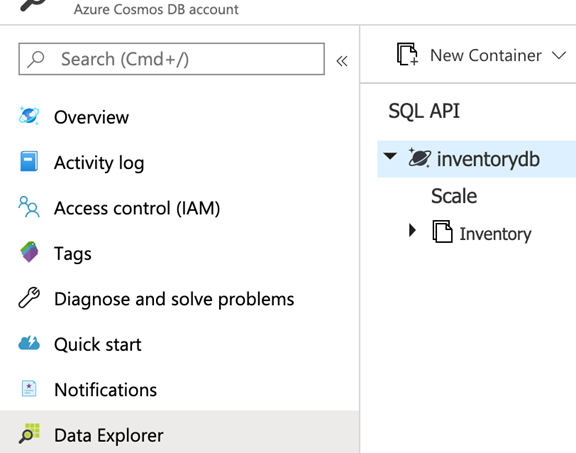The image size is (576, 453).
Task: Expand the Inventory container node
Action: coord(413,230)
